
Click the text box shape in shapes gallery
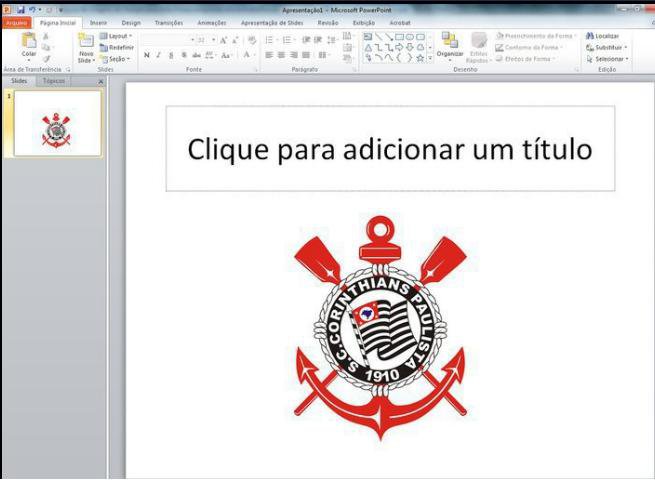click(368, 37)
